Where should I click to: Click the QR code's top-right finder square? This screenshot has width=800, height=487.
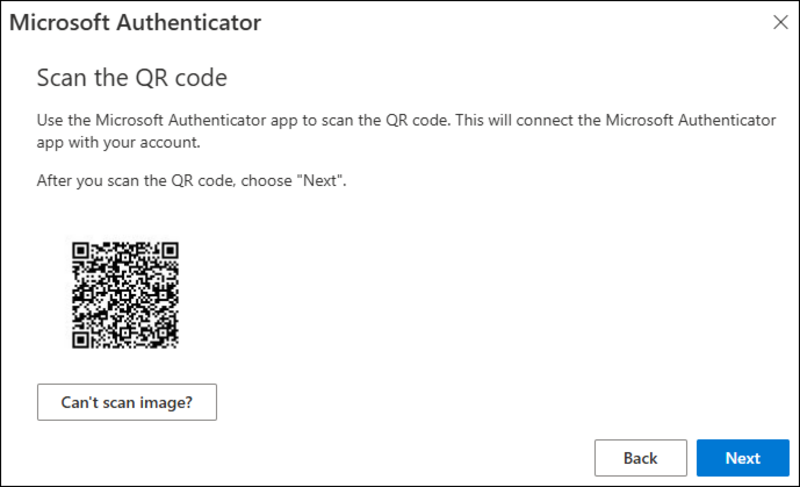point(169,251)
